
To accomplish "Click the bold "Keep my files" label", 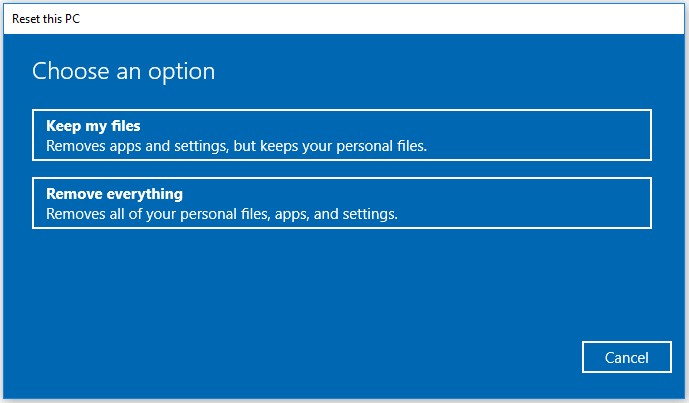I will coord(93,126).
